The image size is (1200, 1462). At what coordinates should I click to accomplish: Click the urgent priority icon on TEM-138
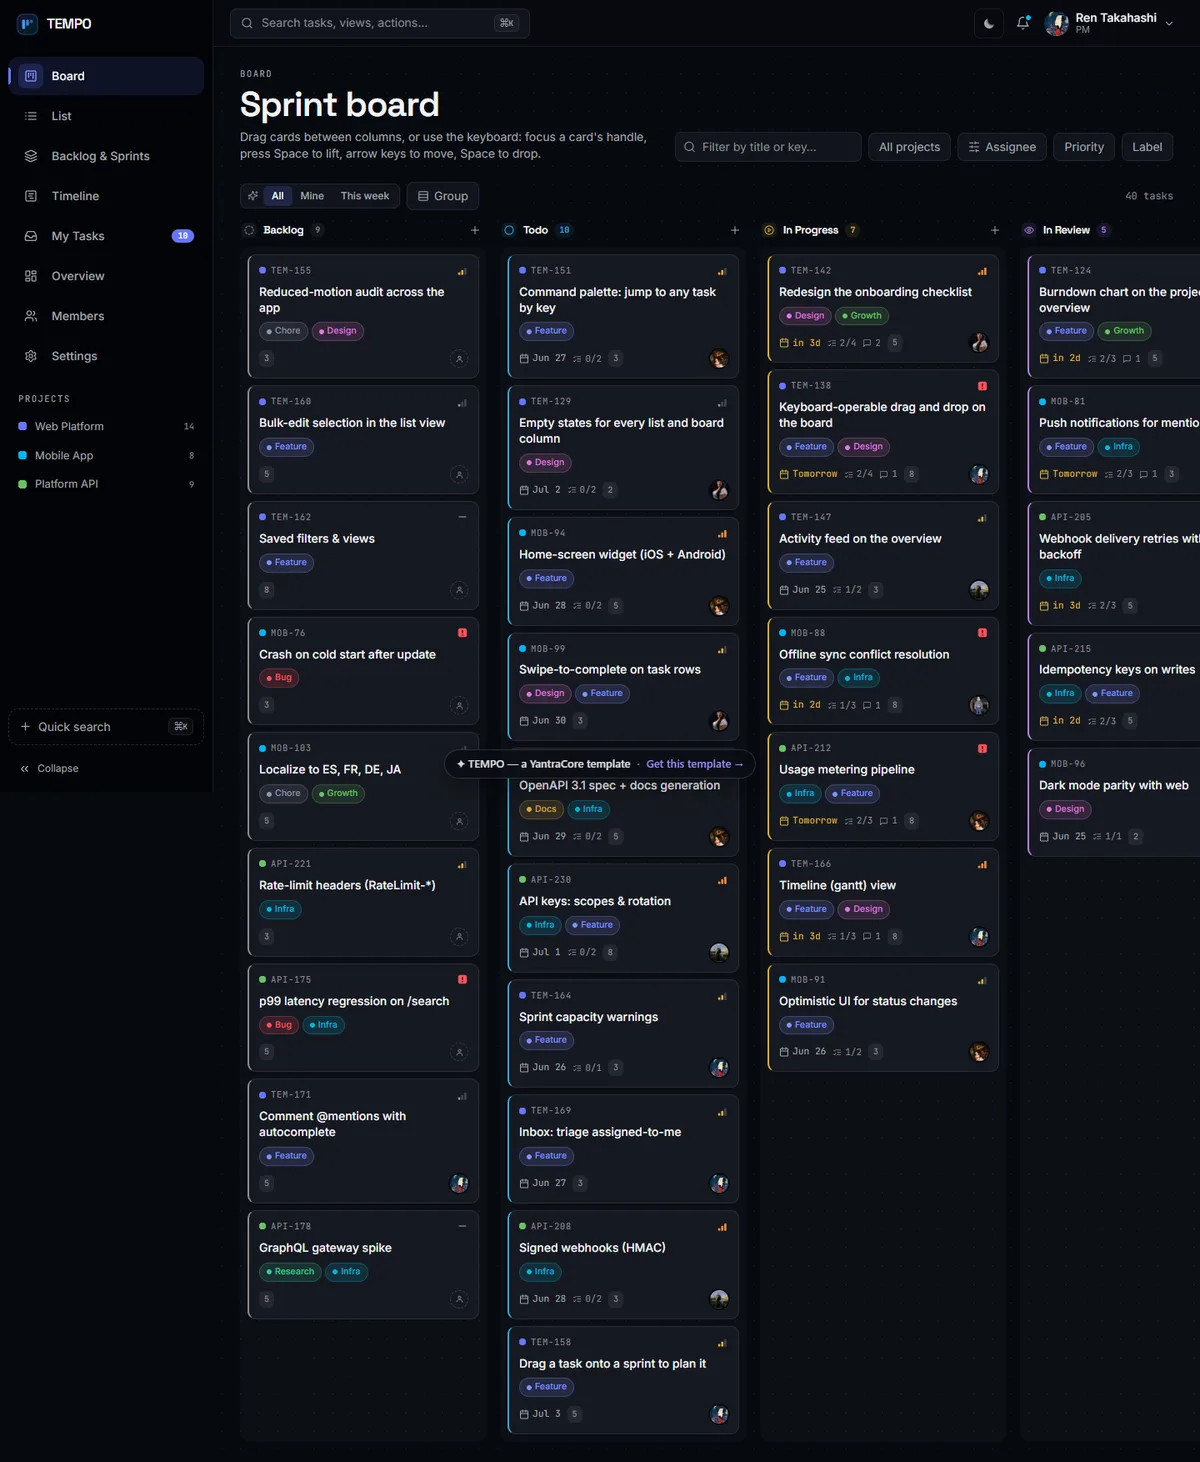(x=982, y=386)
